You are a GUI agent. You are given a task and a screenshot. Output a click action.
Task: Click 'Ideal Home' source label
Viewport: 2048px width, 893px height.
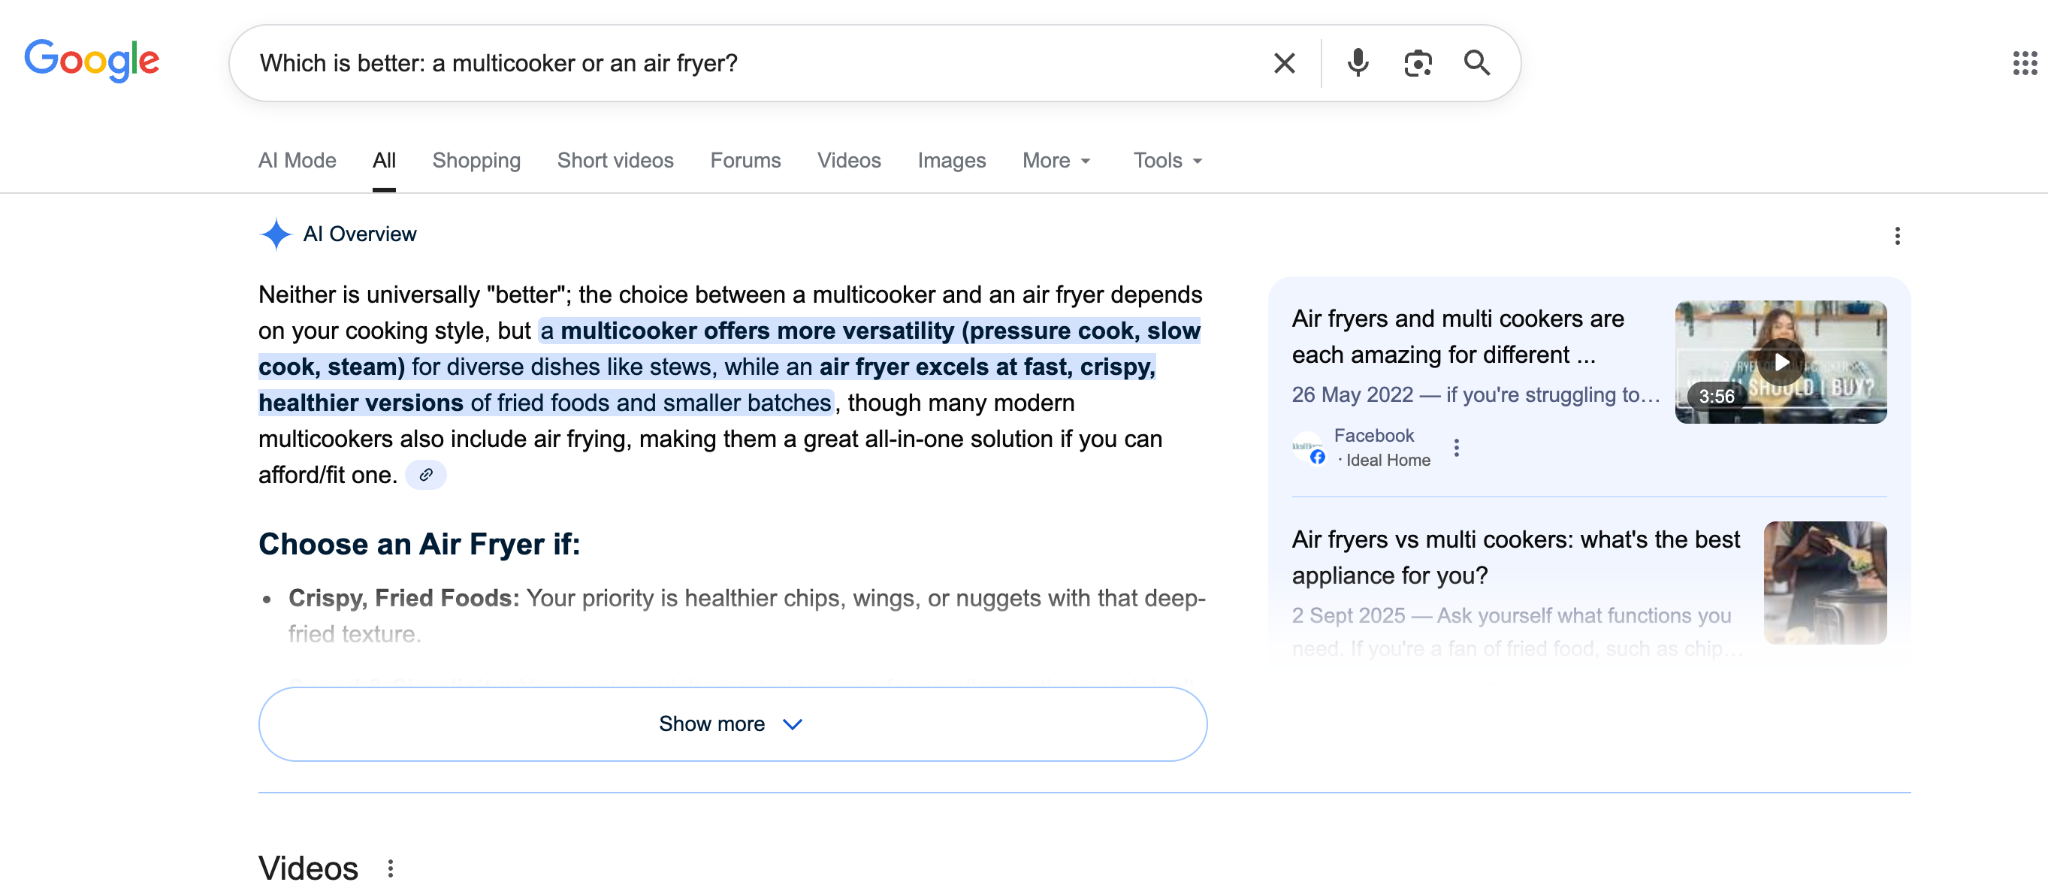pyautogui.click(x=1388, y=460)
